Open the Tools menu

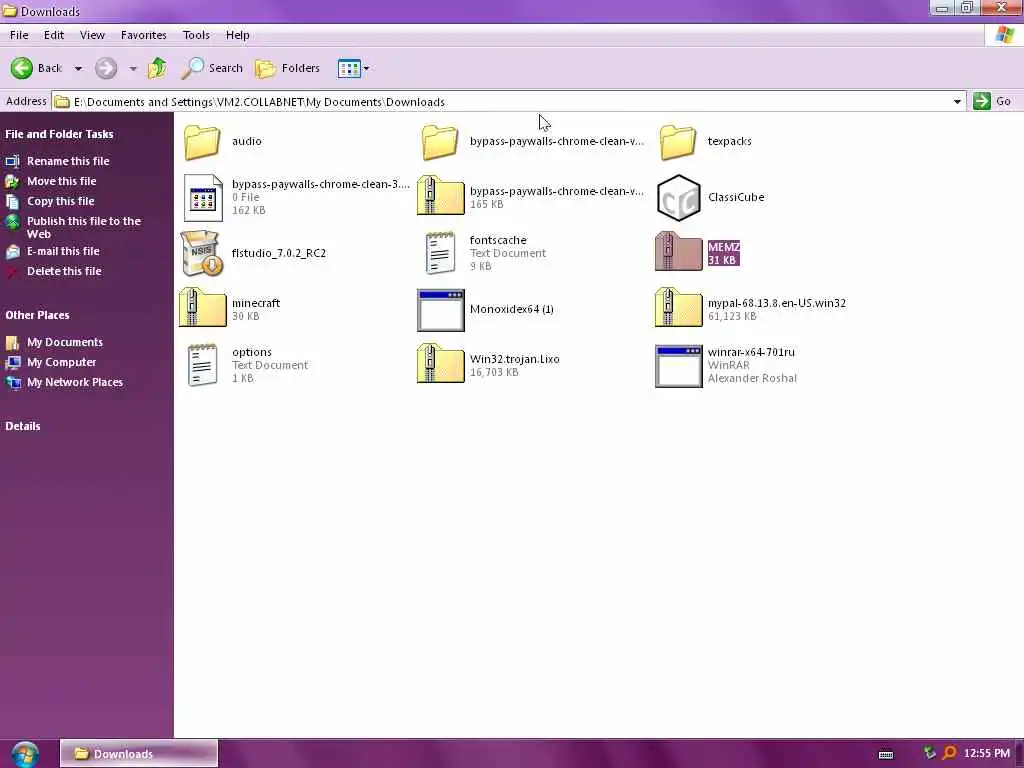coord(196,35)
